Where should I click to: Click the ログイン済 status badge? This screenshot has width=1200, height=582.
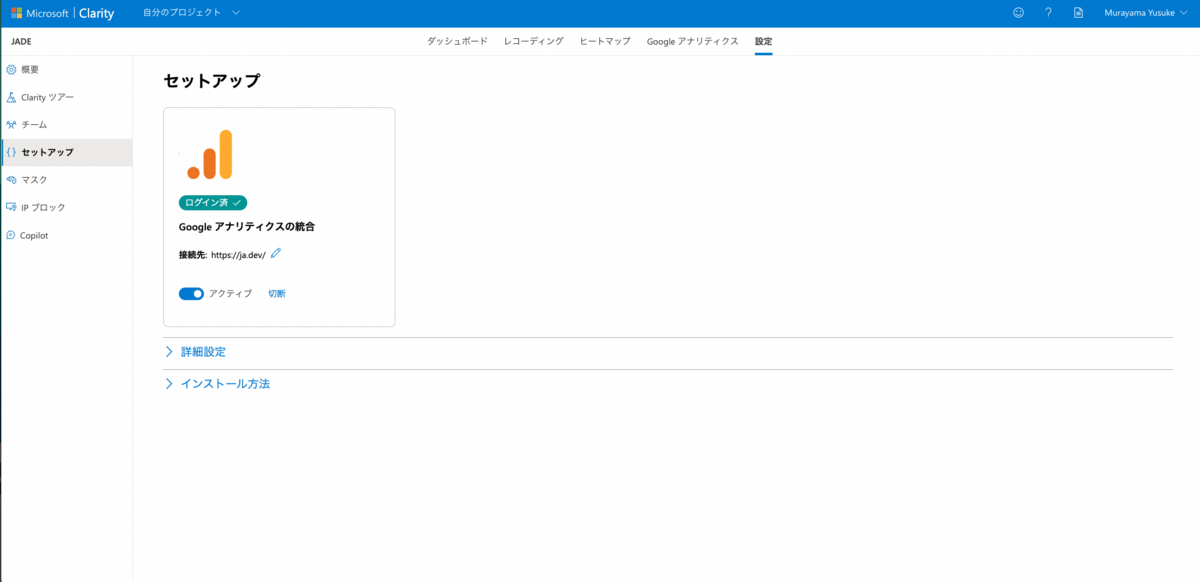click(x=213, y=202)
